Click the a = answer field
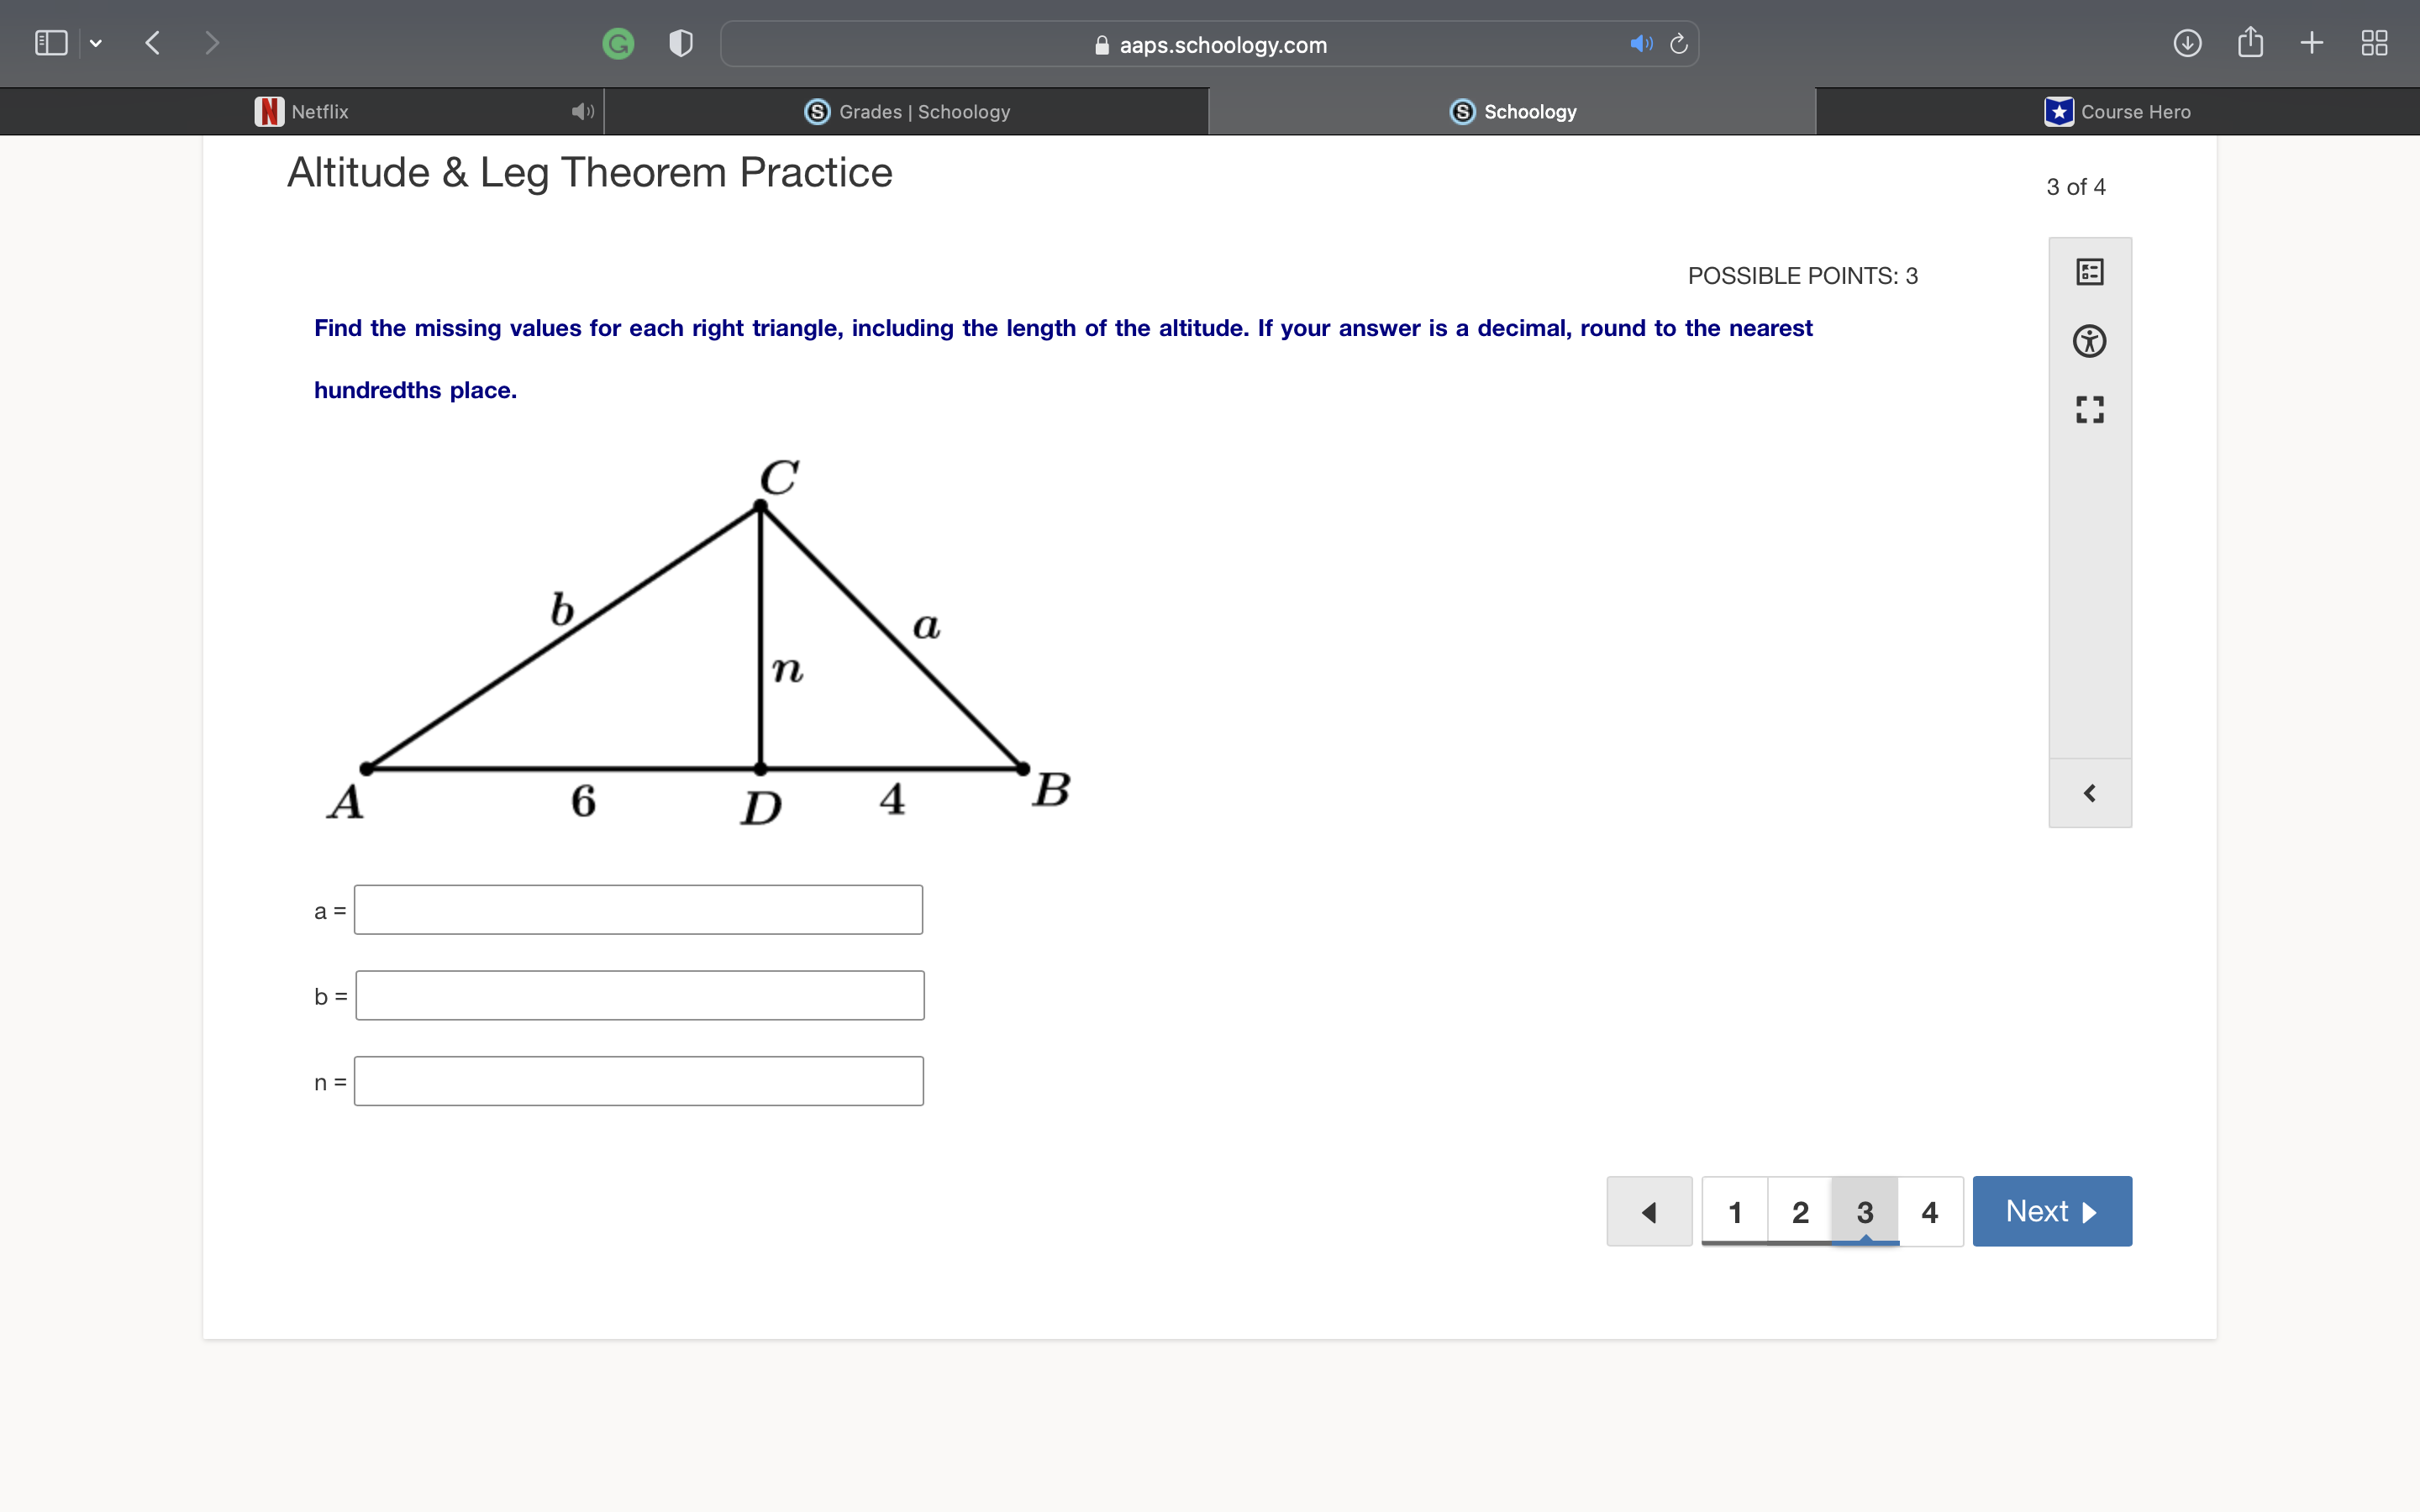This screenshot has width=2420, height=1512. 638,910
